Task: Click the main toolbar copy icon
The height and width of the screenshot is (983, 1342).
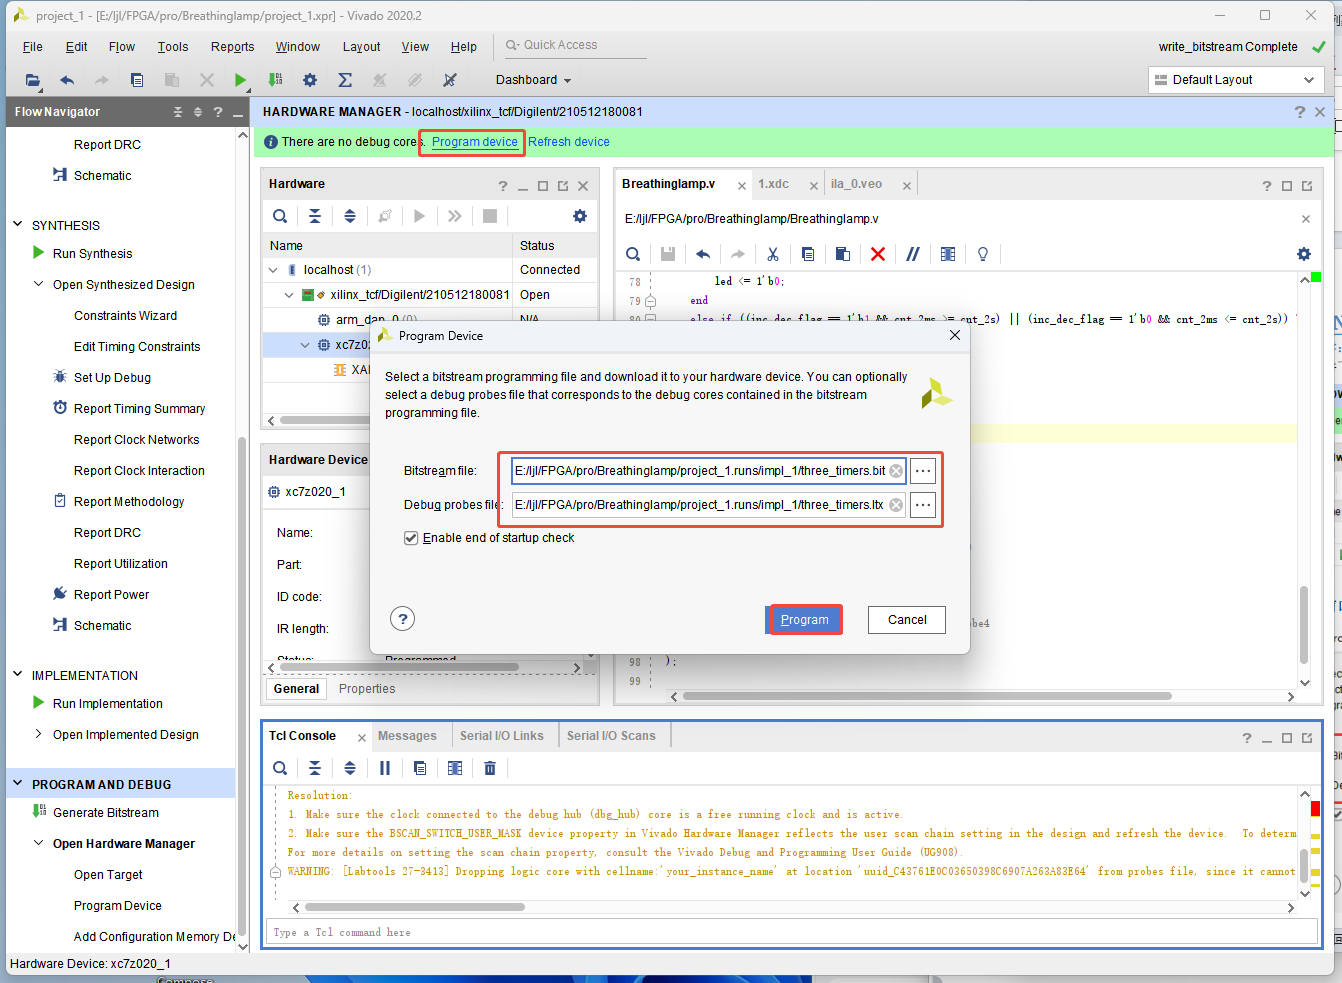Action: coord(137,80)
